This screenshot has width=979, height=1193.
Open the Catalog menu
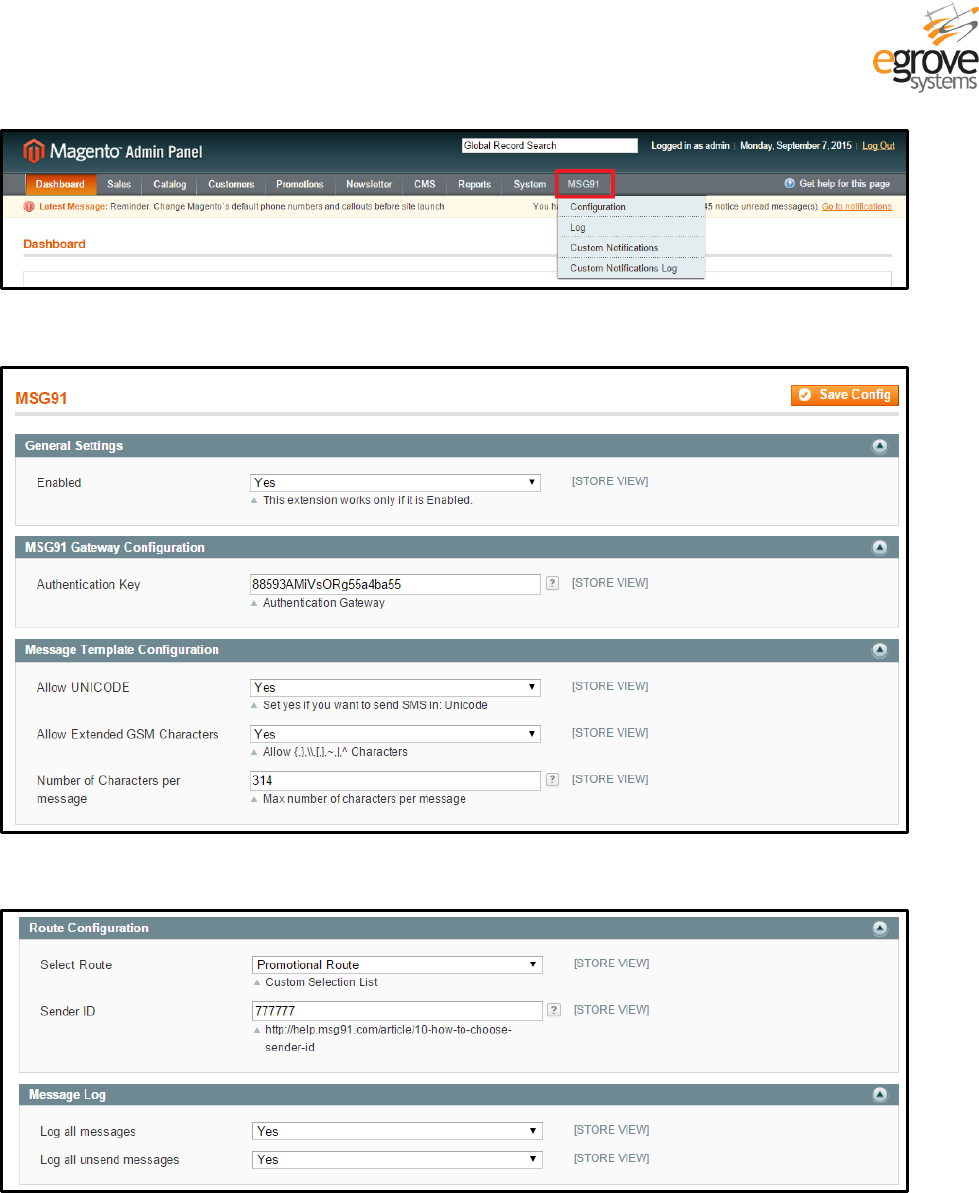[x=170, y=184]
